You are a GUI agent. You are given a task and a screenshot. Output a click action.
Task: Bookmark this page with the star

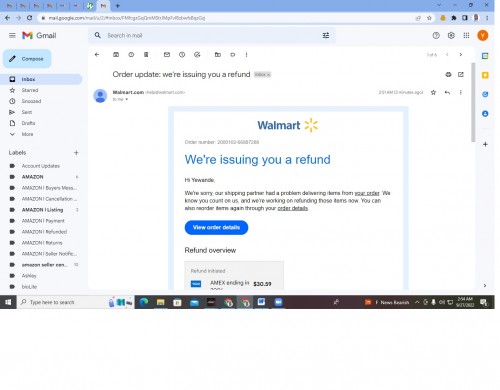tap(429, 18)
